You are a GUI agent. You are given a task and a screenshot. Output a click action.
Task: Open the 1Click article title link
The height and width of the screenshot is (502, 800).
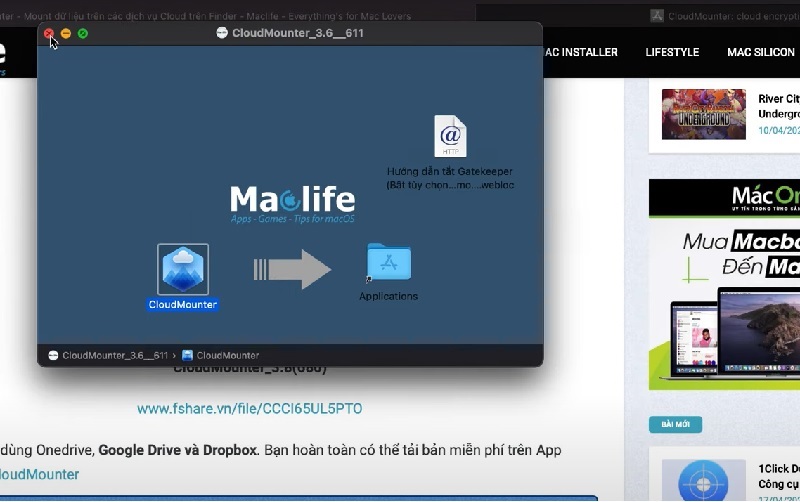[x=779, y=476]
